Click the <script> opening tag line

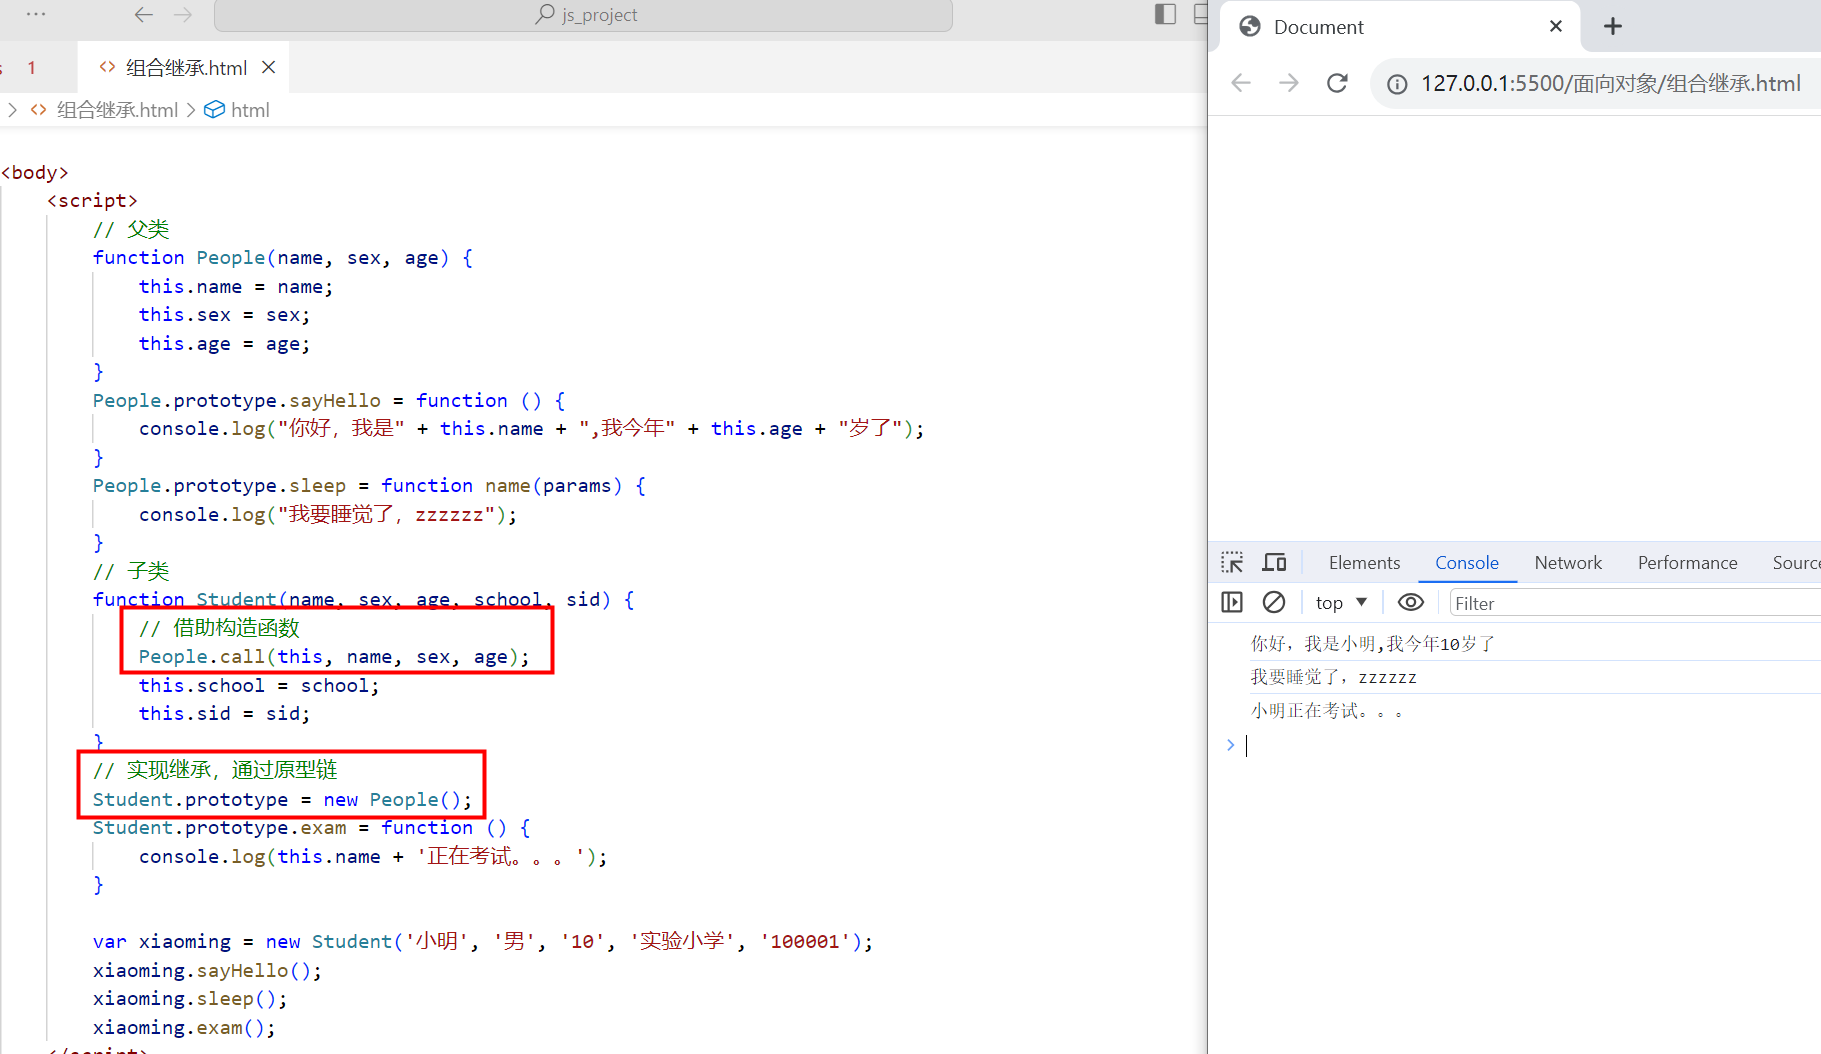tap(92, 201)
